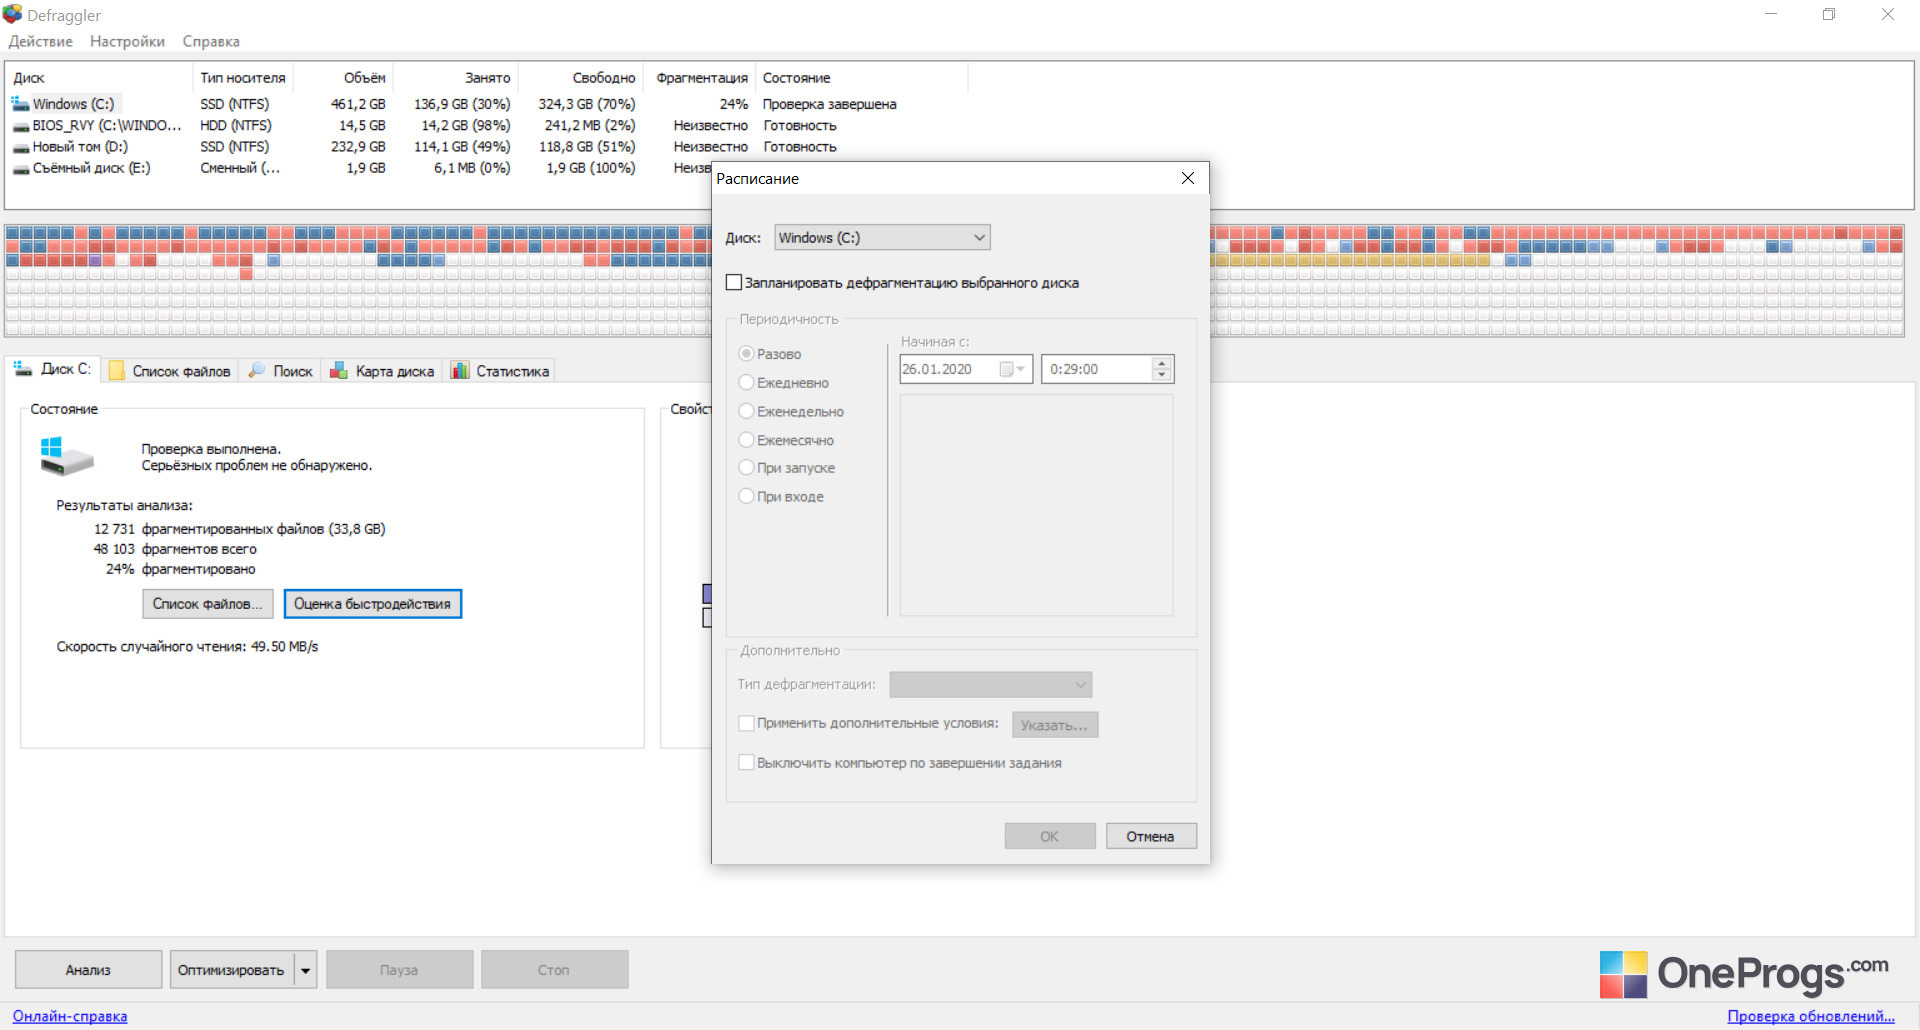The image size is (1920, 1030).
Task: Click the Оптимизировать button
Action: 232,970
